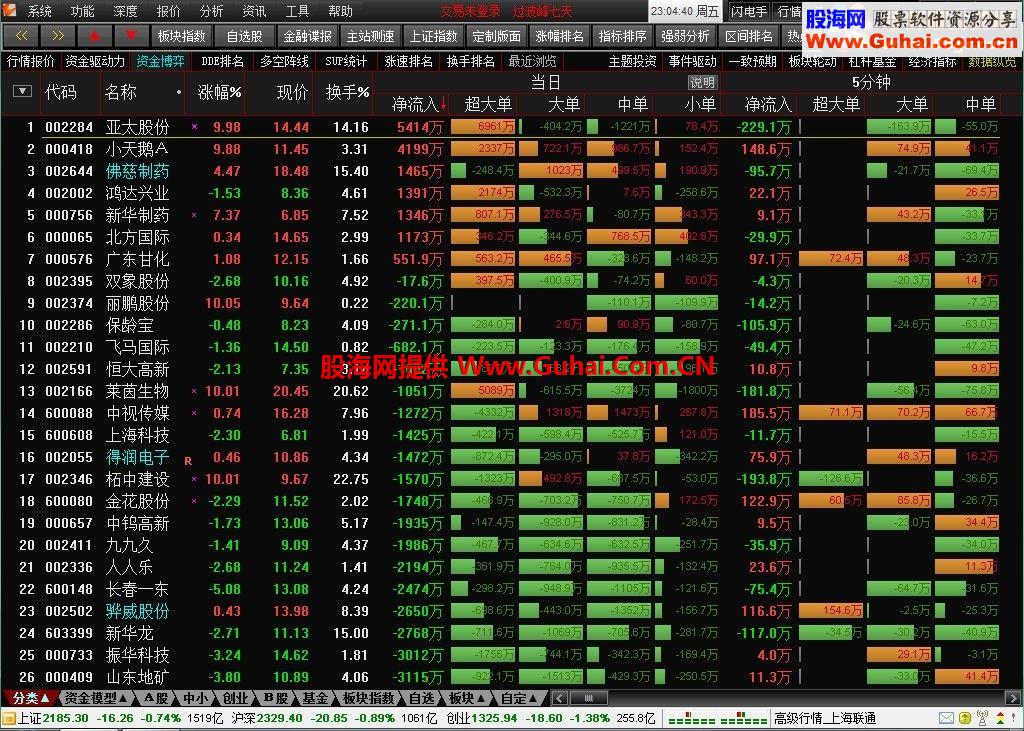1024x731 pixels.
Task: Click the 定制版面 toolbar button
Action: pos(496,36)
